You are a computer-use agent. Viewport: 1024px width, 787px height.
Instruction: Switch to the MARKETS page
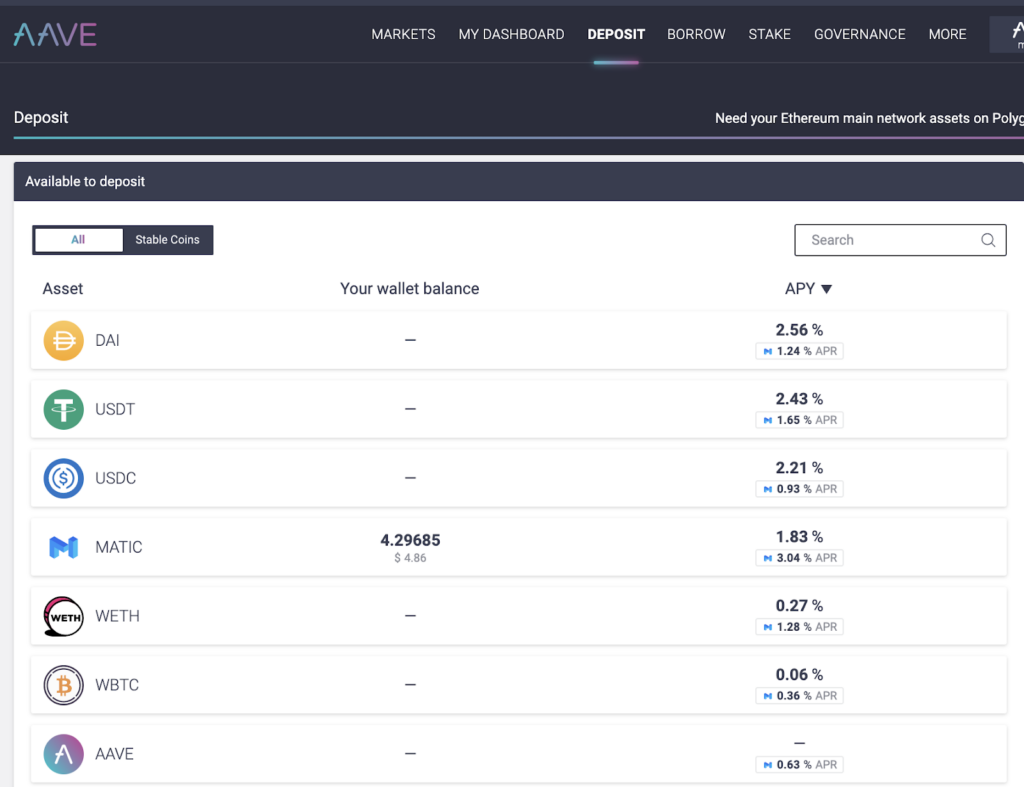point(403,34)
